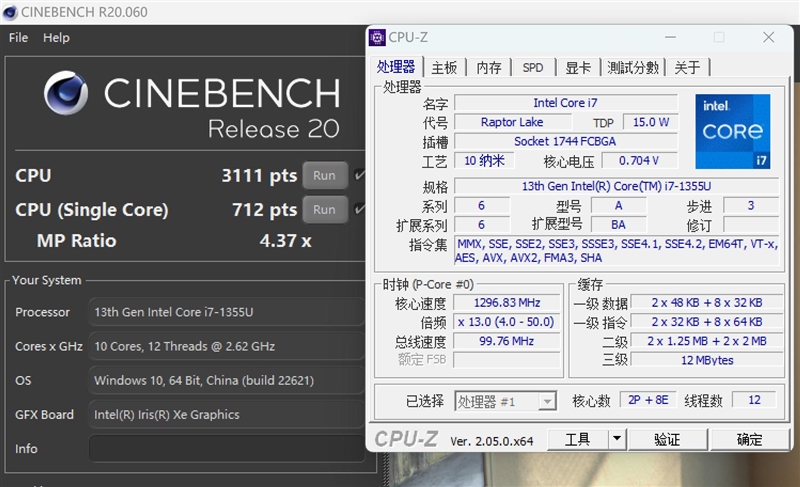Click the 三级 value 12 MBytes

tap(707, 360)
